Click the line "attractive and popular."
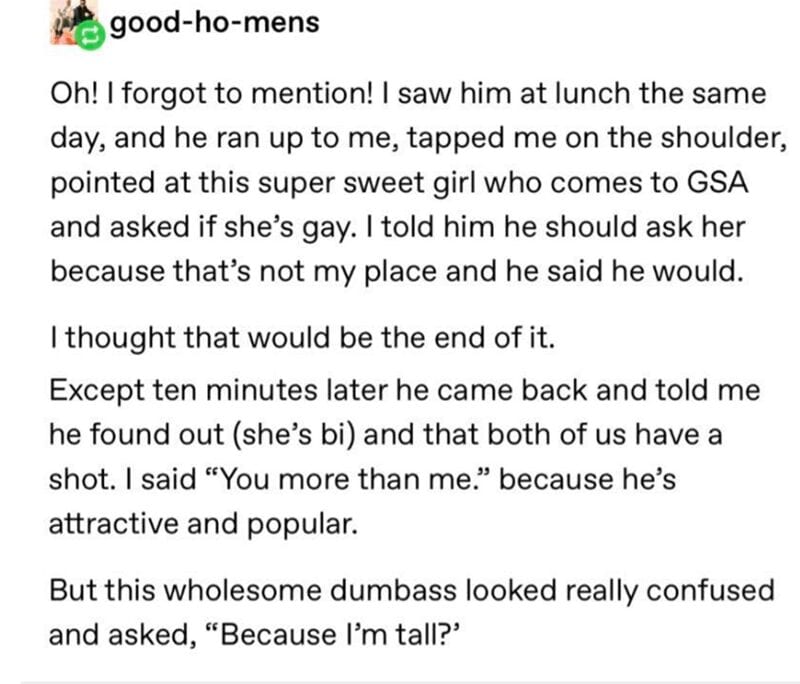 [x=203, y=525]
